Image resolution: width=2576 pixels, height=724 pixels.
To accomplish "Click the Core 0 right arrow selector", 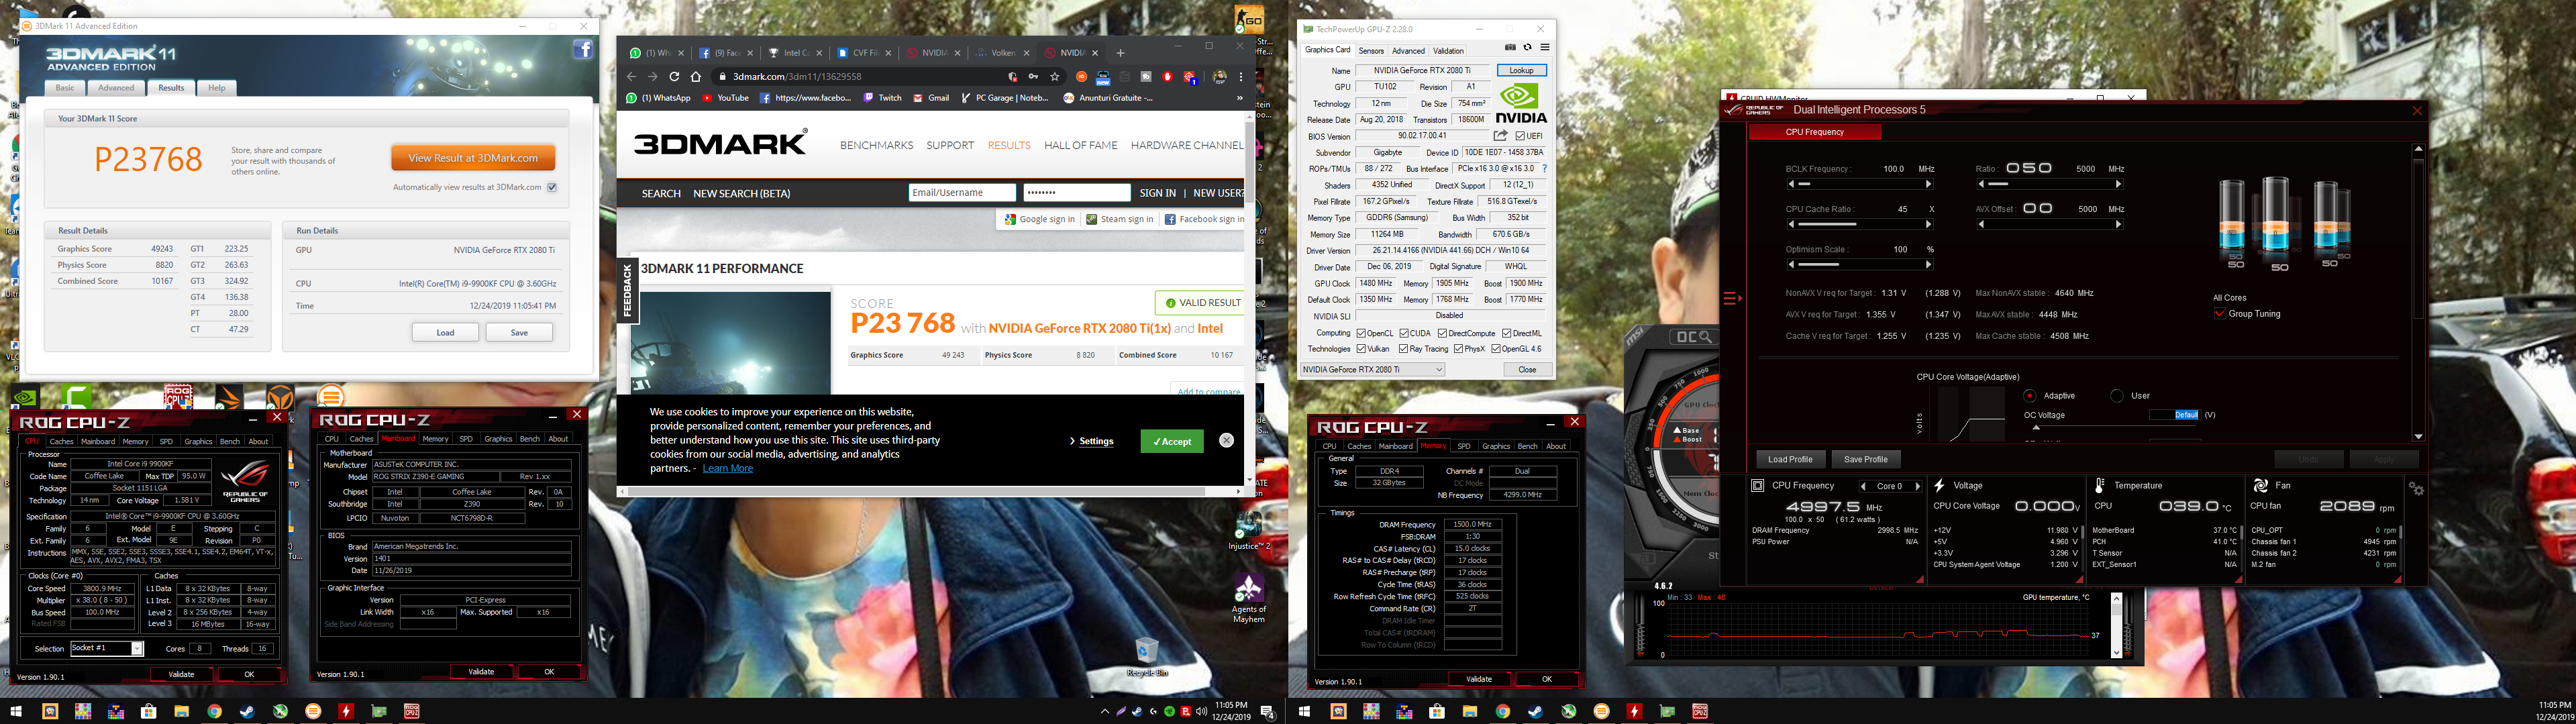I will 1917,487.
